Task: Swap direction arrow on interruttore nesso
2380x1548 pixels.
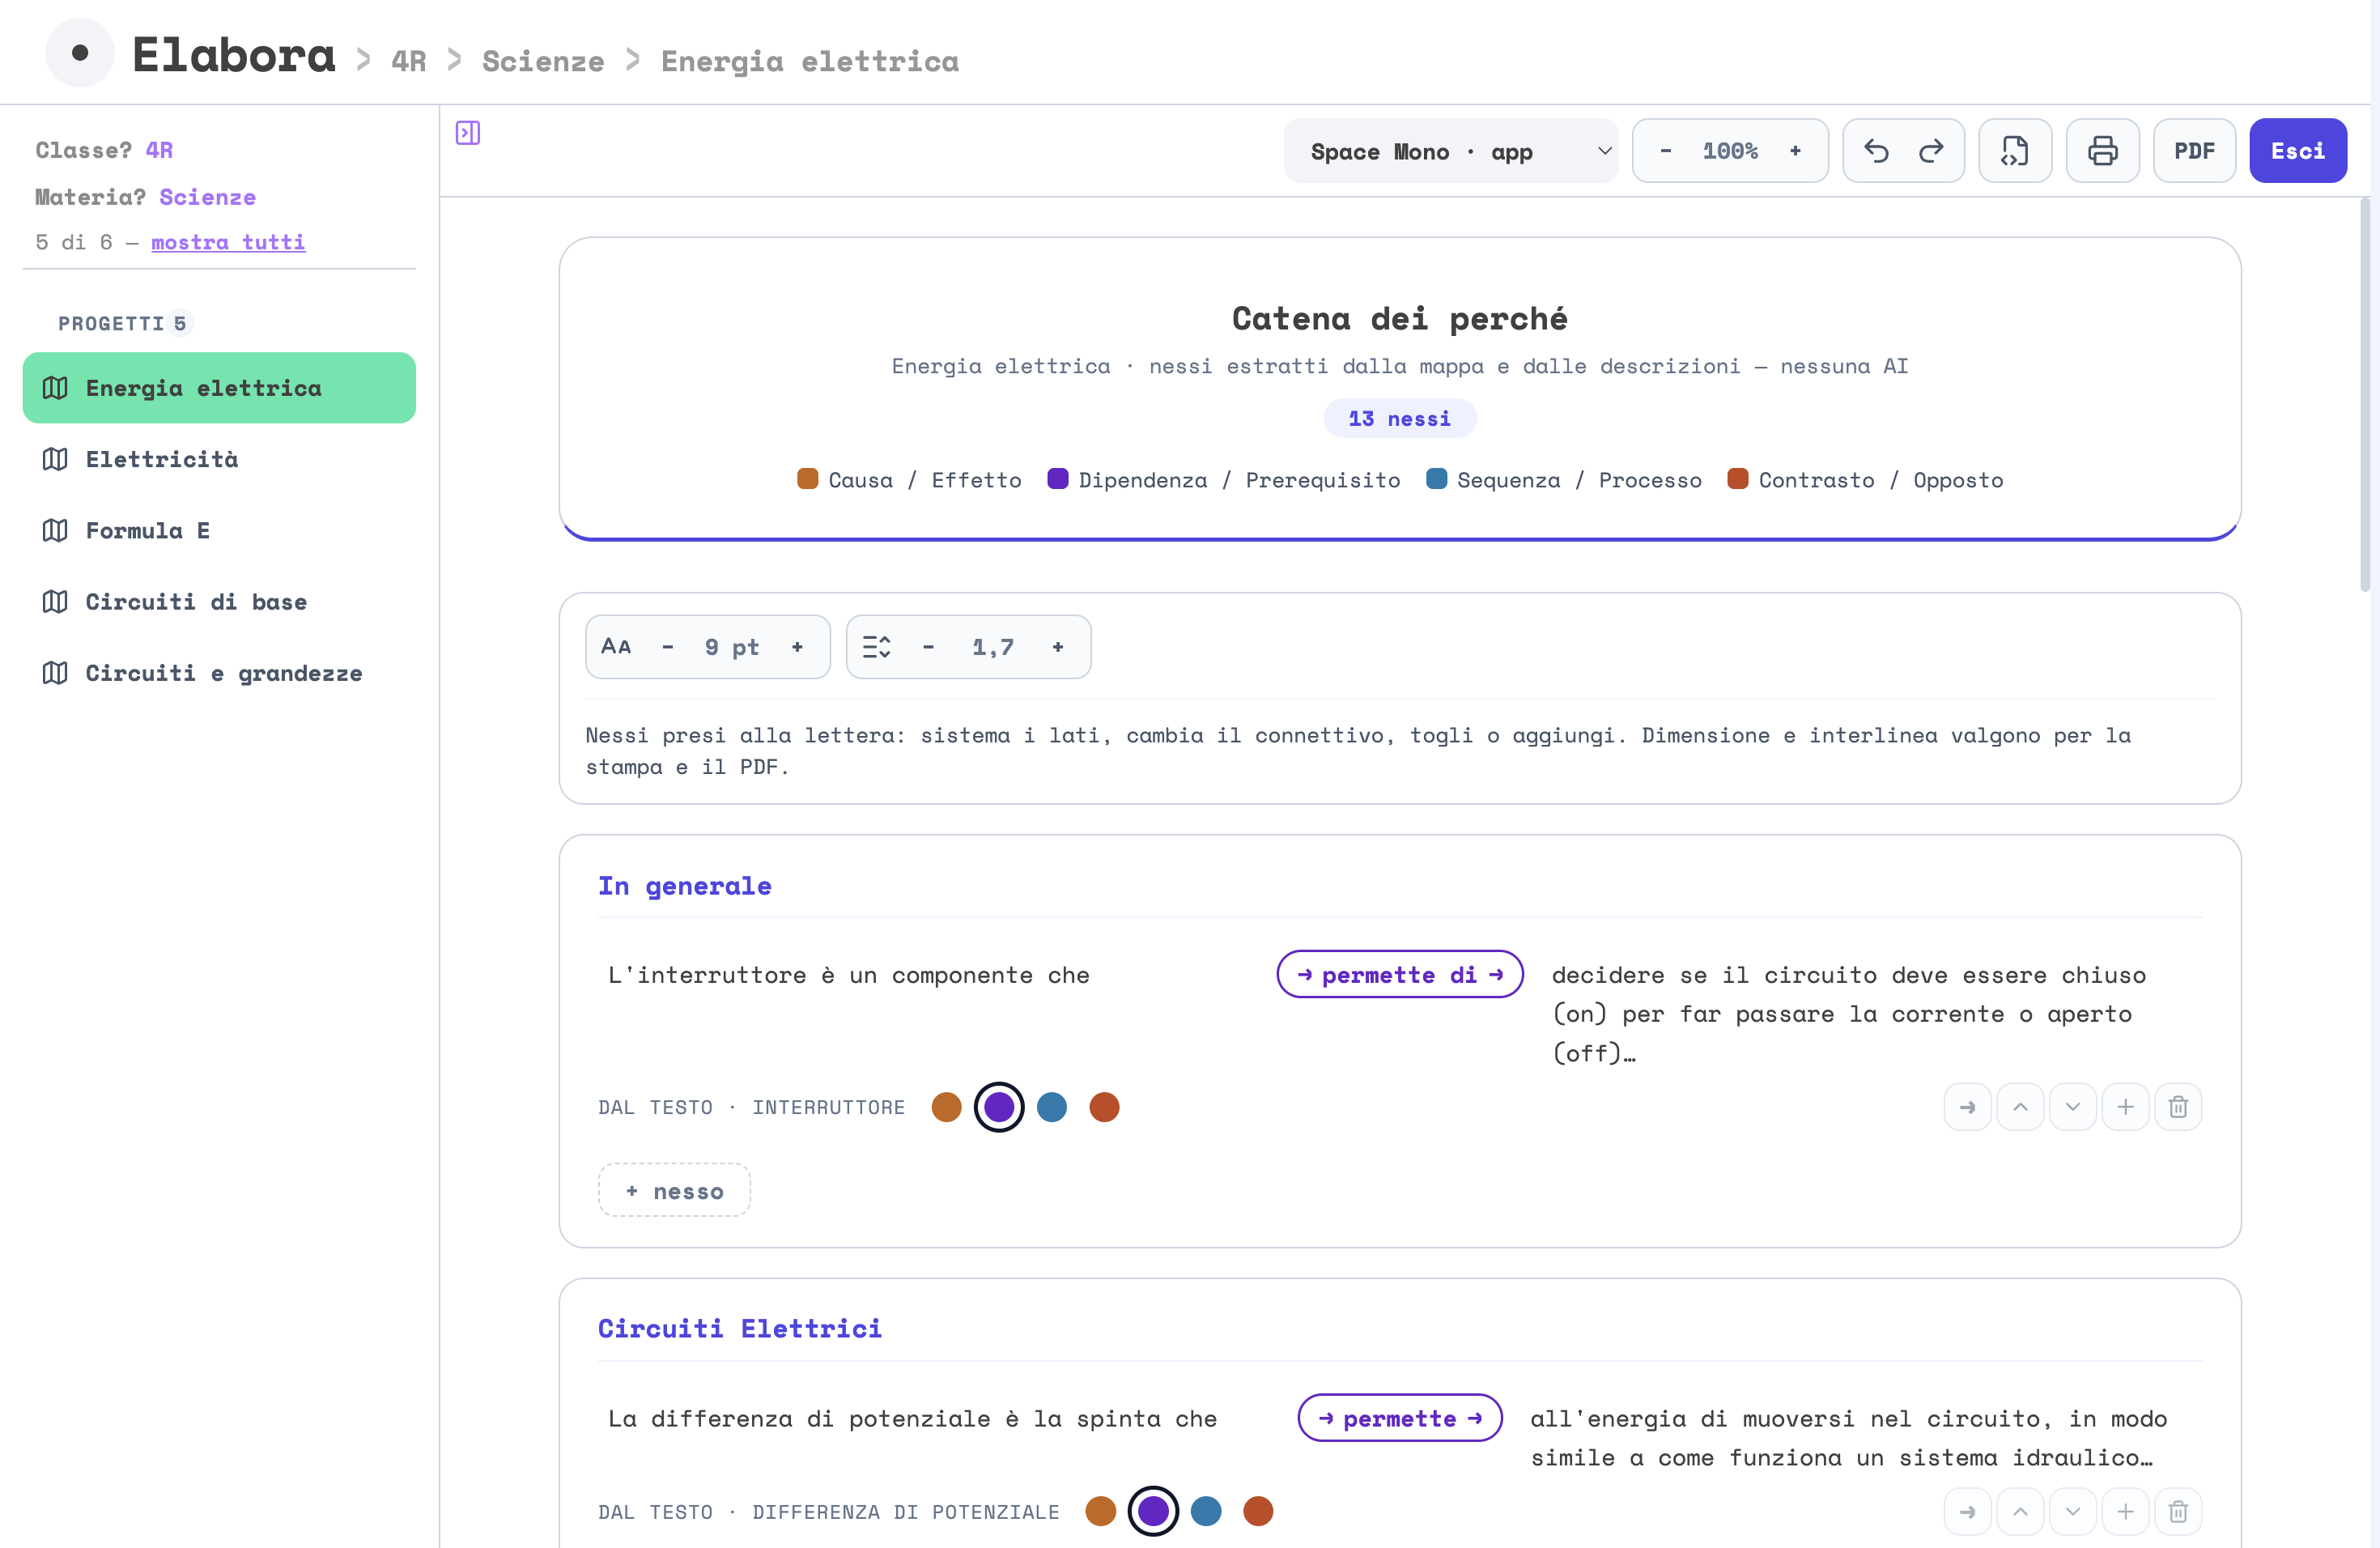Action: tap(1967, 1107)
